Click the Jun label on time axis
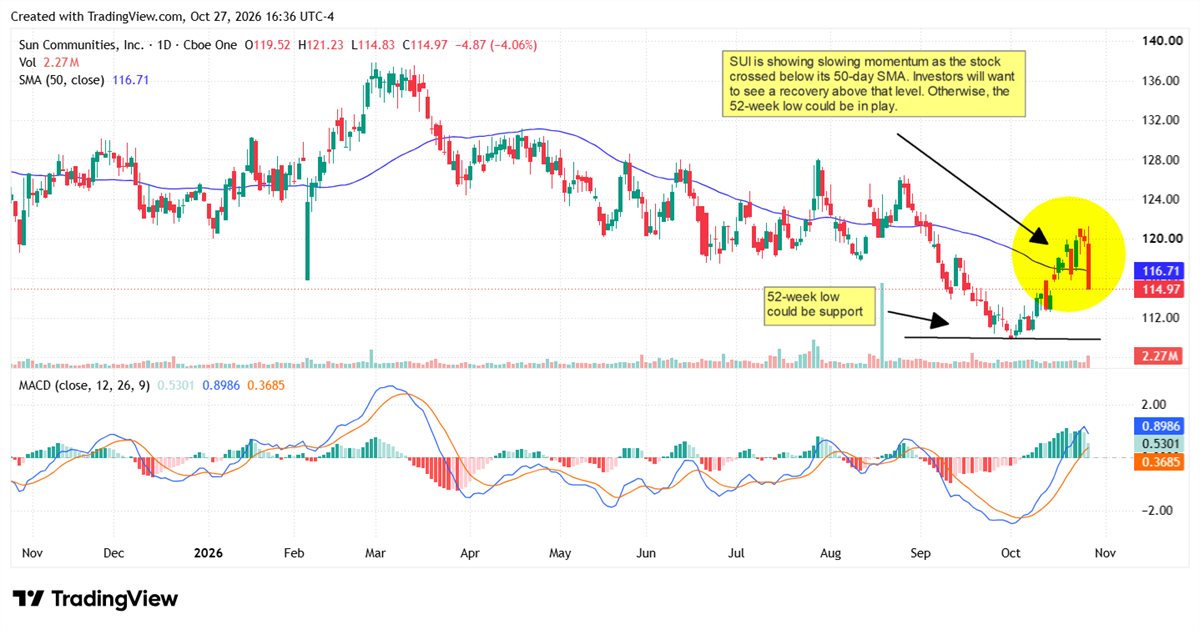The width and height of the screenshot is (1200, 630). pos(646,552)
